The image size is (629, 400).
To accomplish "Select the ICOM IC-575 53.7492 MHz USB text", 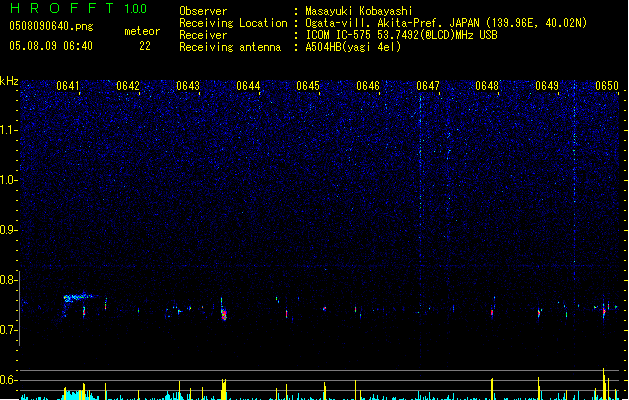I will click(x=402, y=35).
